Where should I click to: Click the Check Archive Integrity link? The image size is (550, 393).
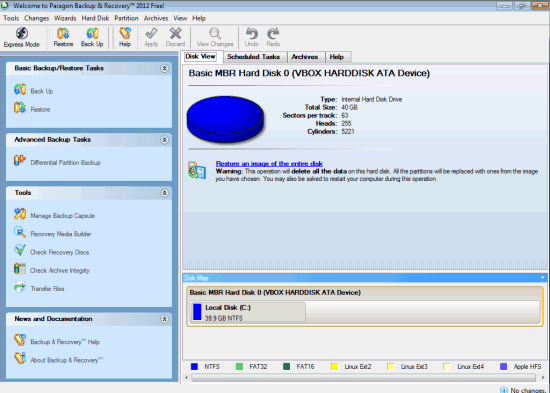point(60,271)
